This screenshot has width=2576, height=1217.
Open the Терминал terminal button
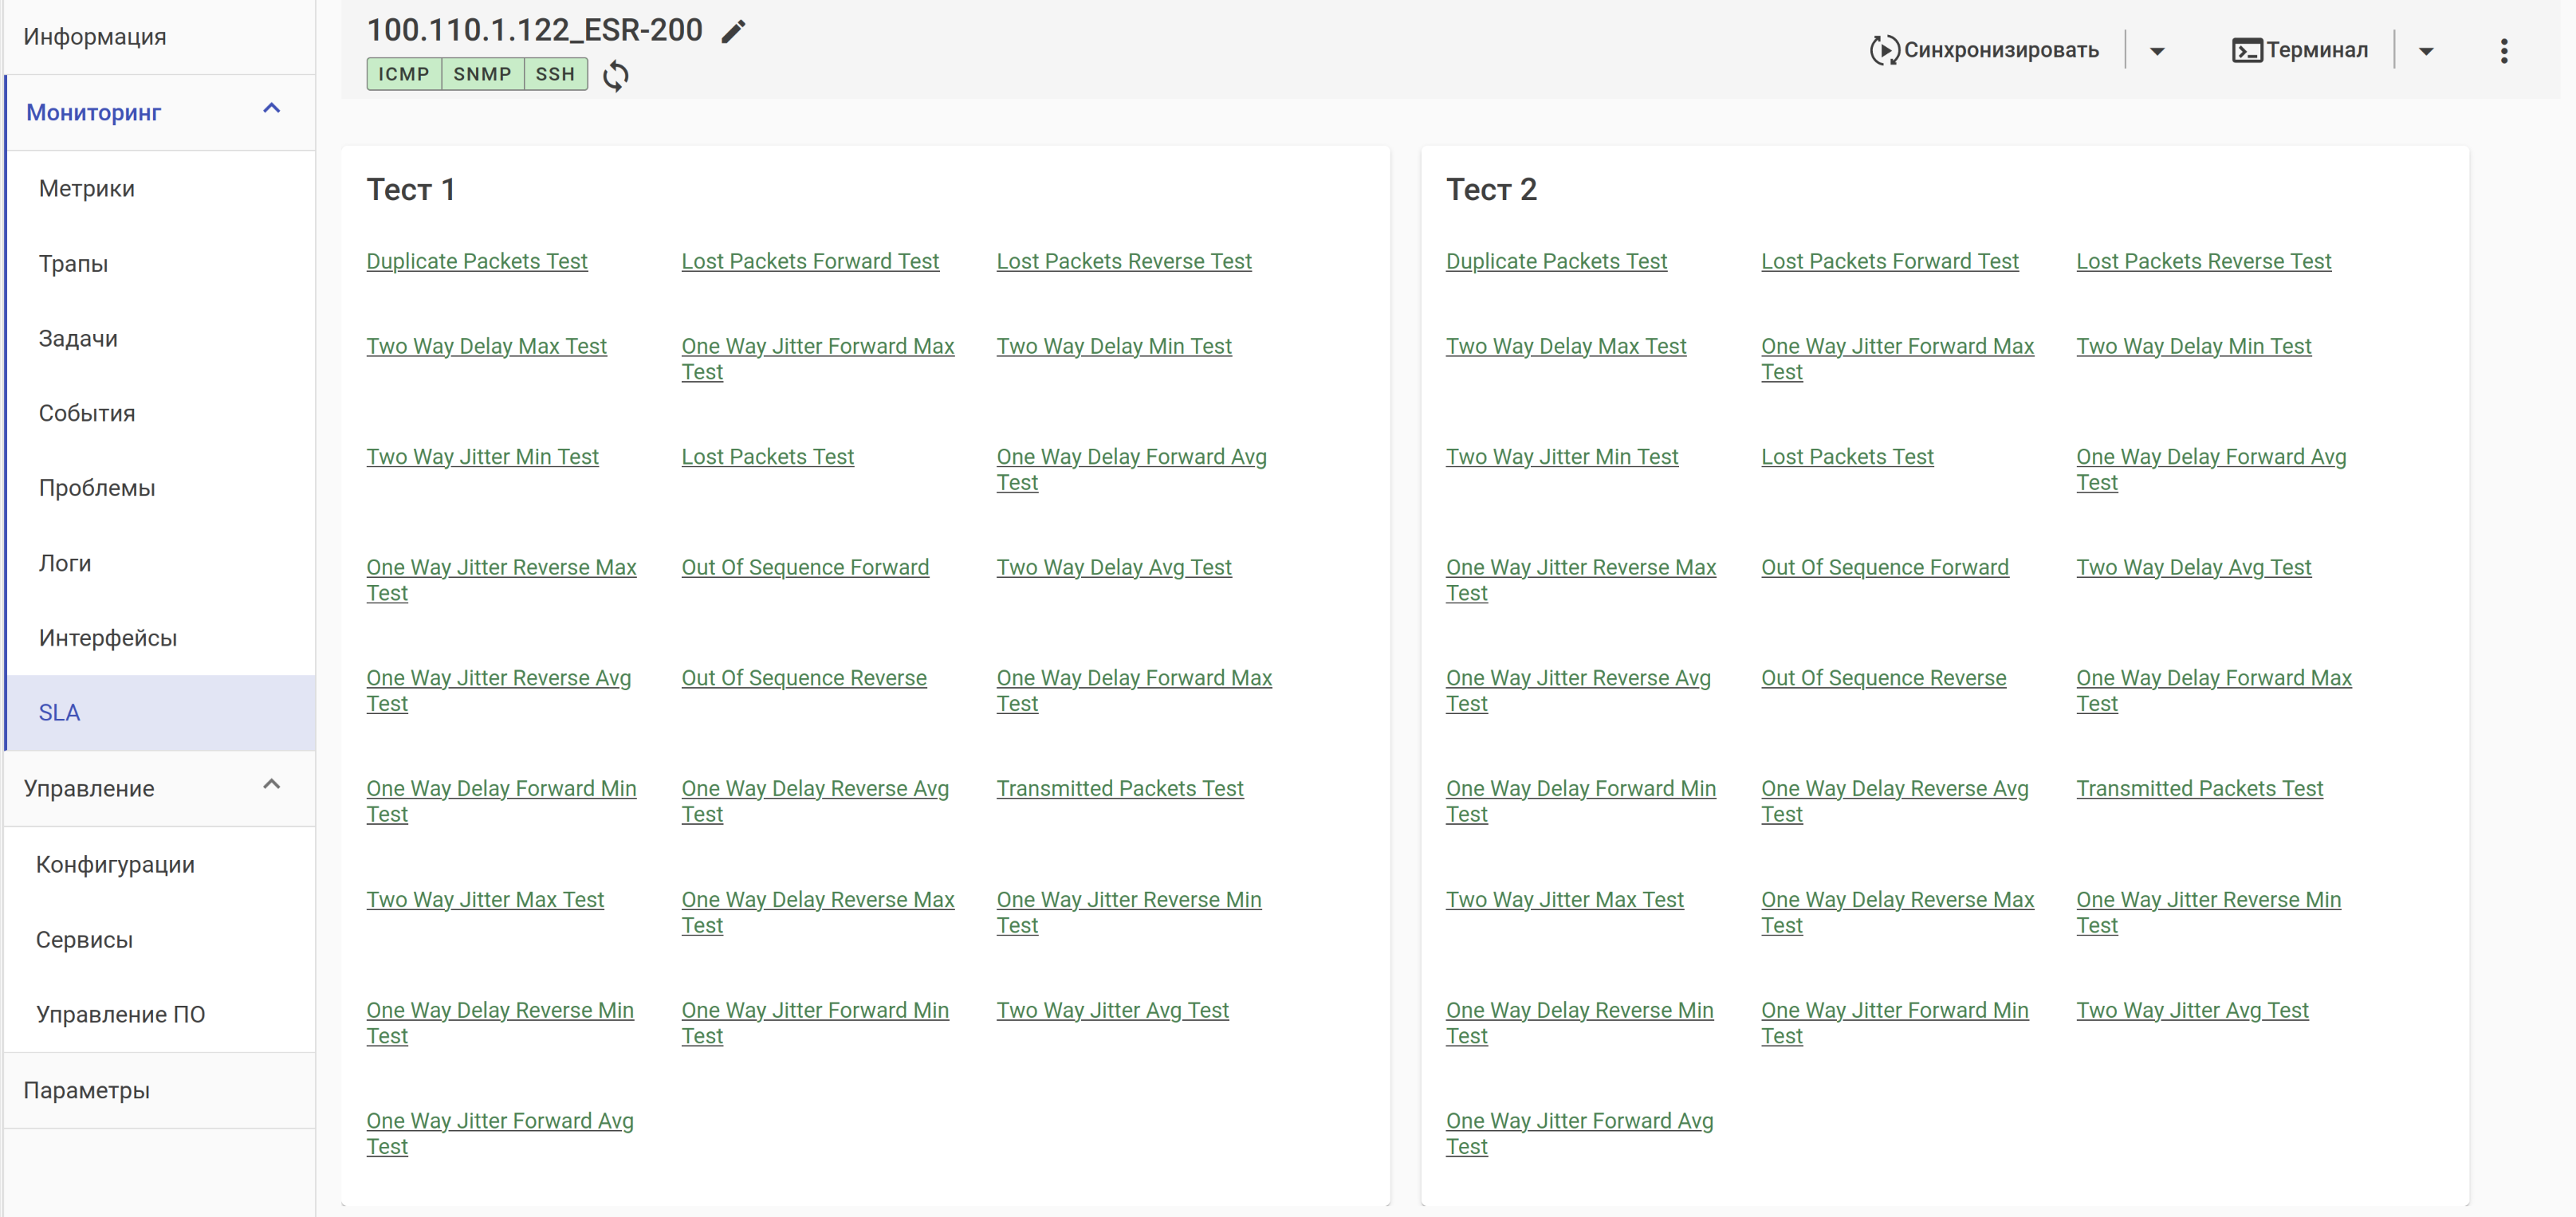pyautogui.click(x=2299, y=50)
